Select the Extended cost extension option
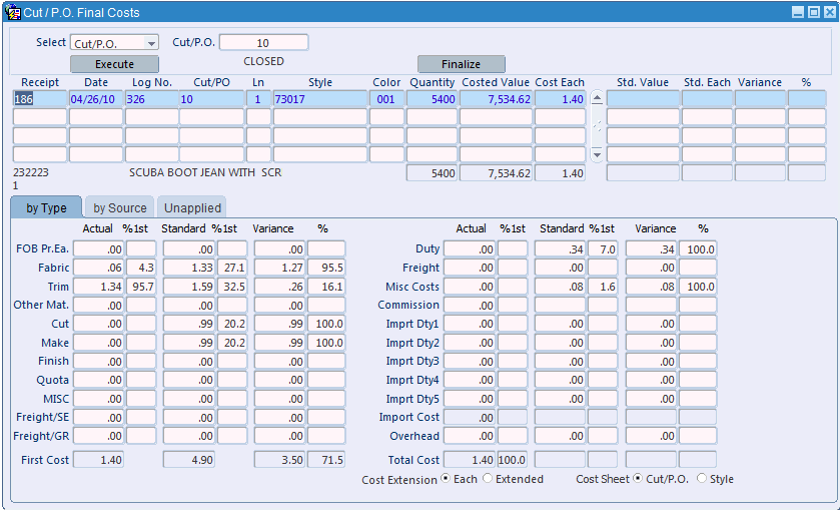This screenshot has width=840, height=510. pyautogui.click(x=487, y=479)
